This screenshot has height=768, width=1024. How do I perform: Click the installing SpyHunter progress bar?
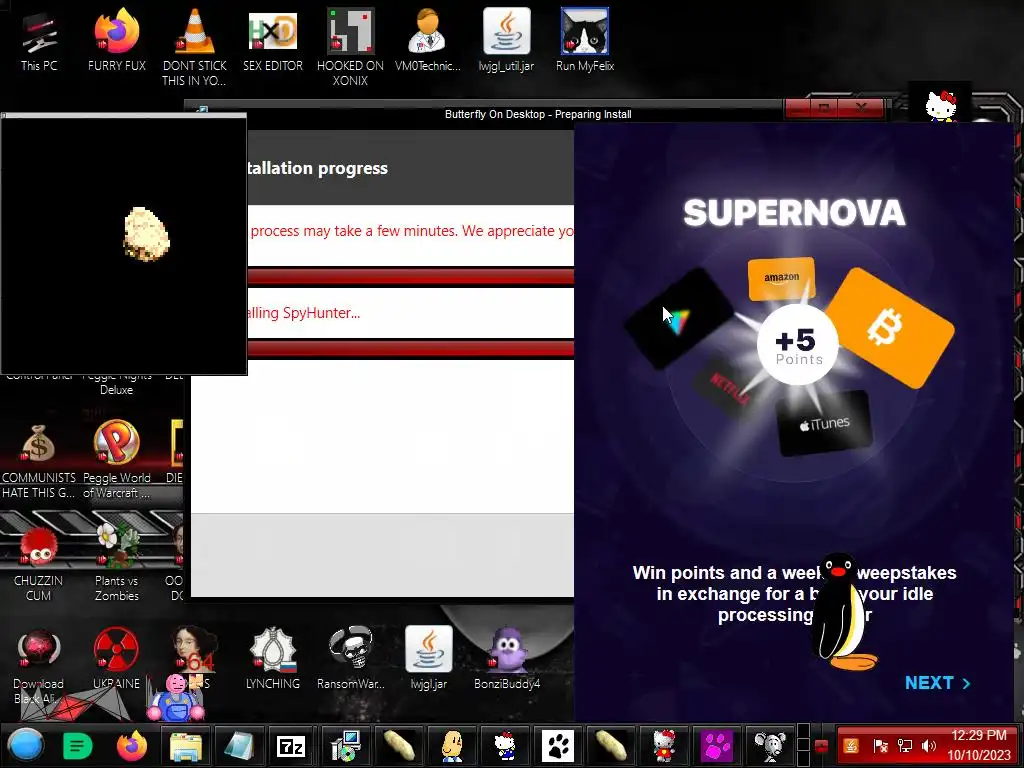[411, 349]
